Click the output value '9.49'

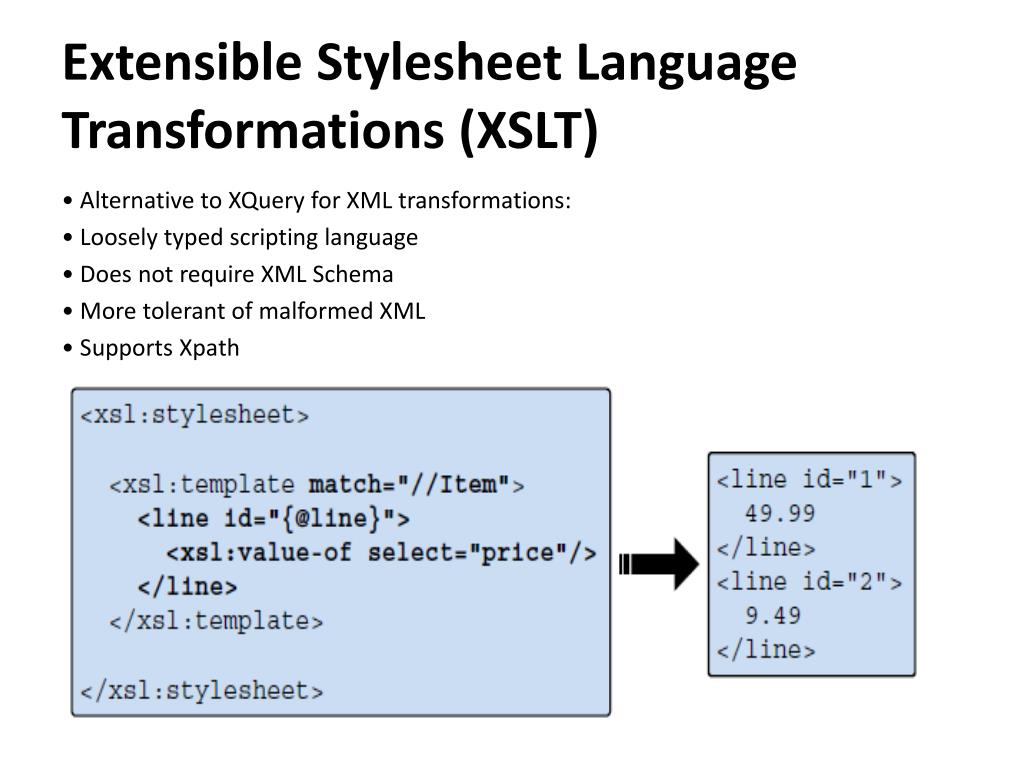tap(773, 615)
